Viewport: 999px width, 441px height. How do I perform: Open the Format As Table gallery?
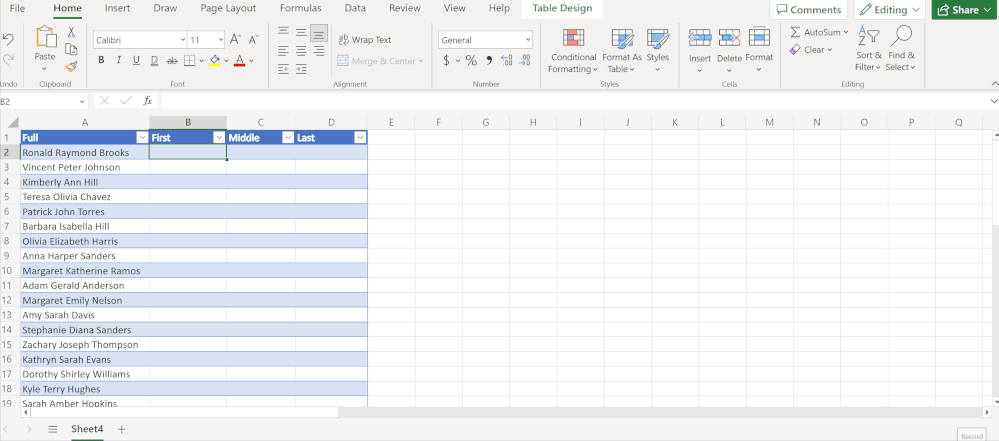(622, 51)
